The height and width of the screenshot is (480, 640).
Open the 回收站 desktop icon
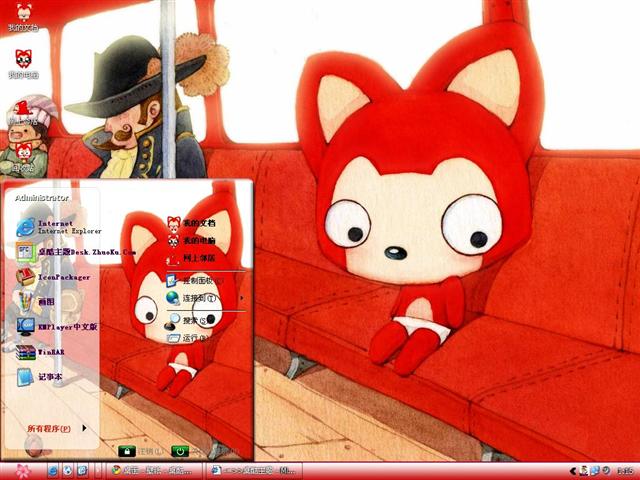click(x=23, y=157)
